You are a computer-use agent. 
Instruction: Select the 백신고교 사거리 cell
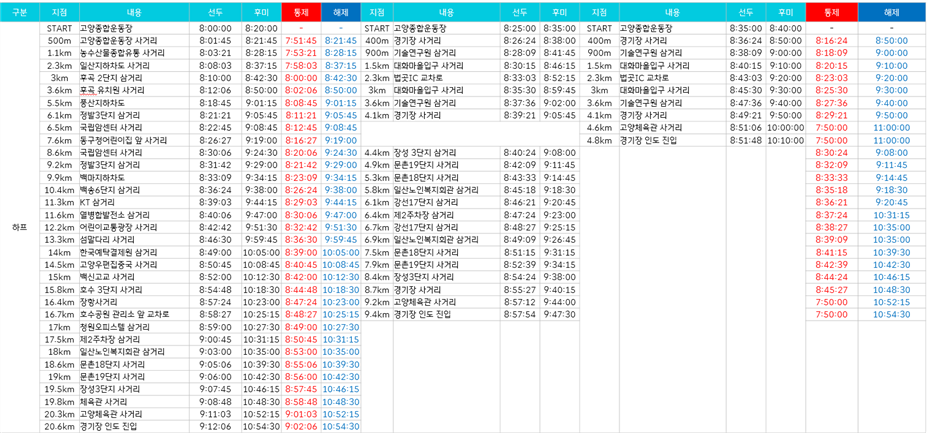coord(134,277)
